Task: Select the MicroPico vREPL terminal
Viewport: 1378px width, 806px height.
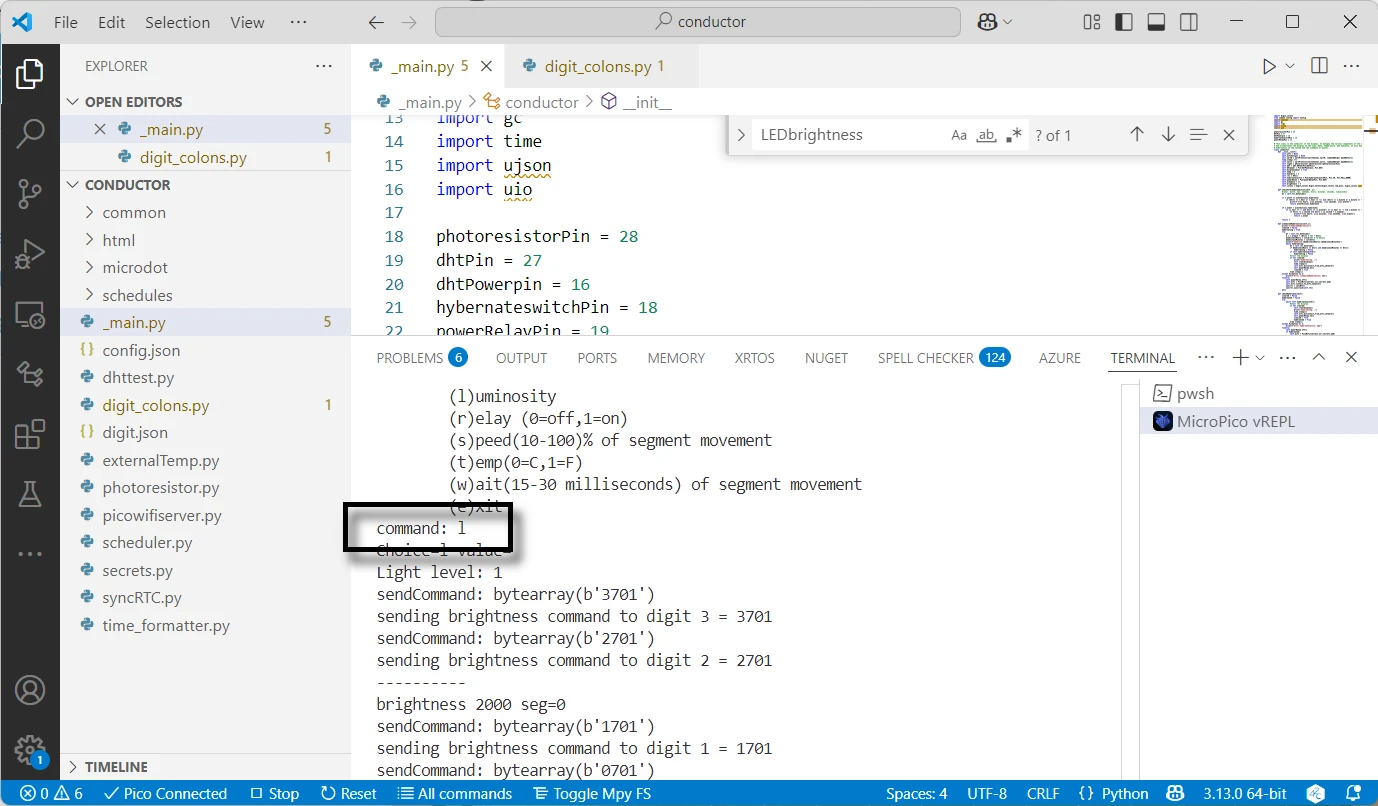Action: (x=1258, y=421)
